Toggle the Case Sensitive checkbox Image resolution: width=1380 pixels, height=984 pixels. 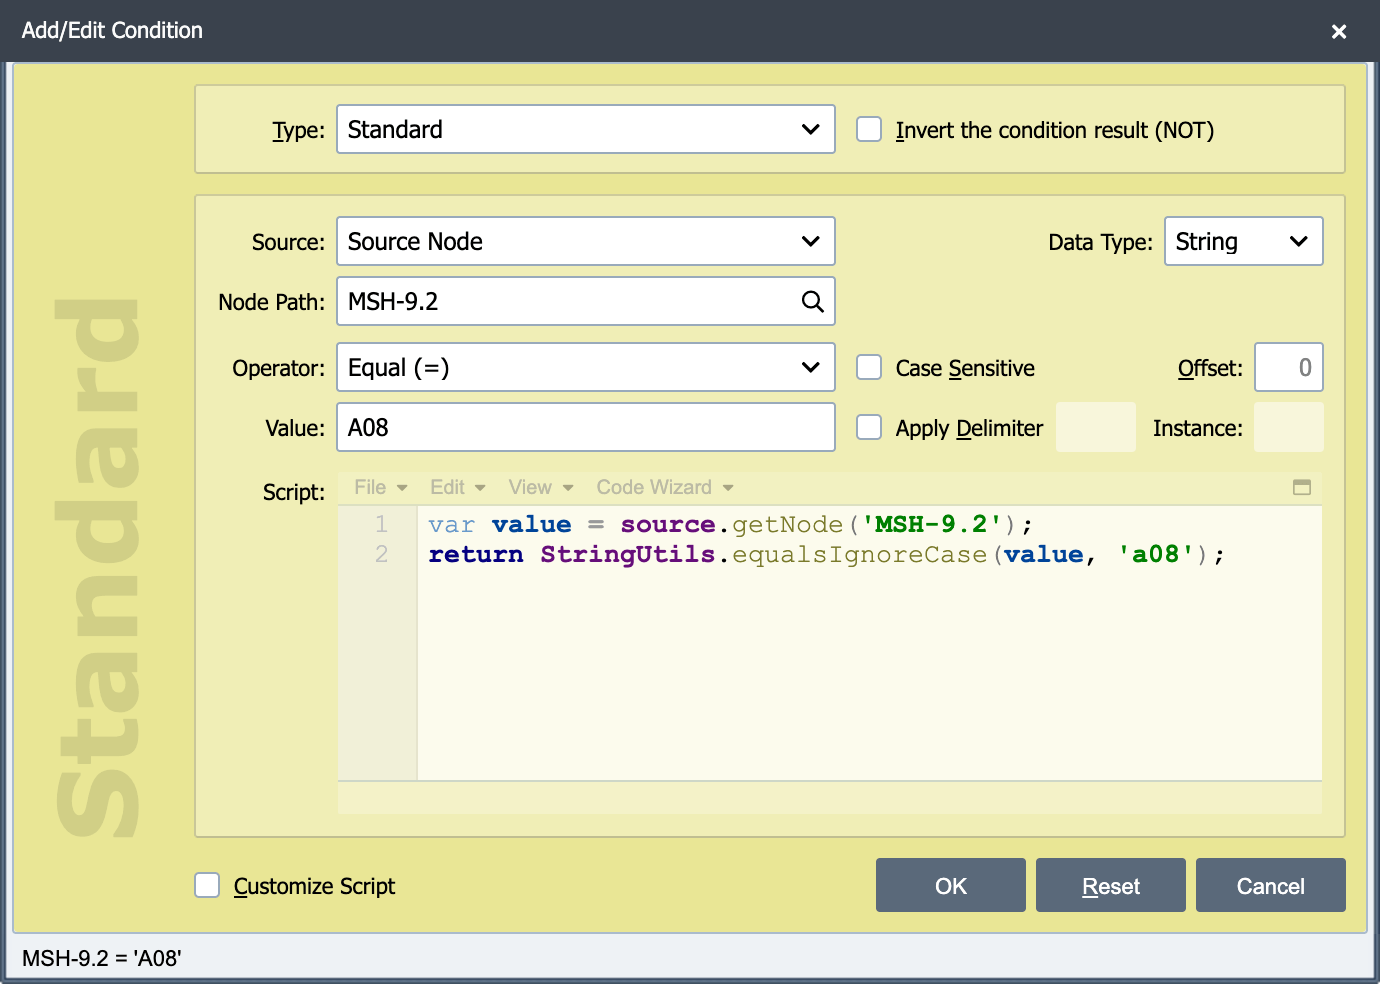click(869, 367)
